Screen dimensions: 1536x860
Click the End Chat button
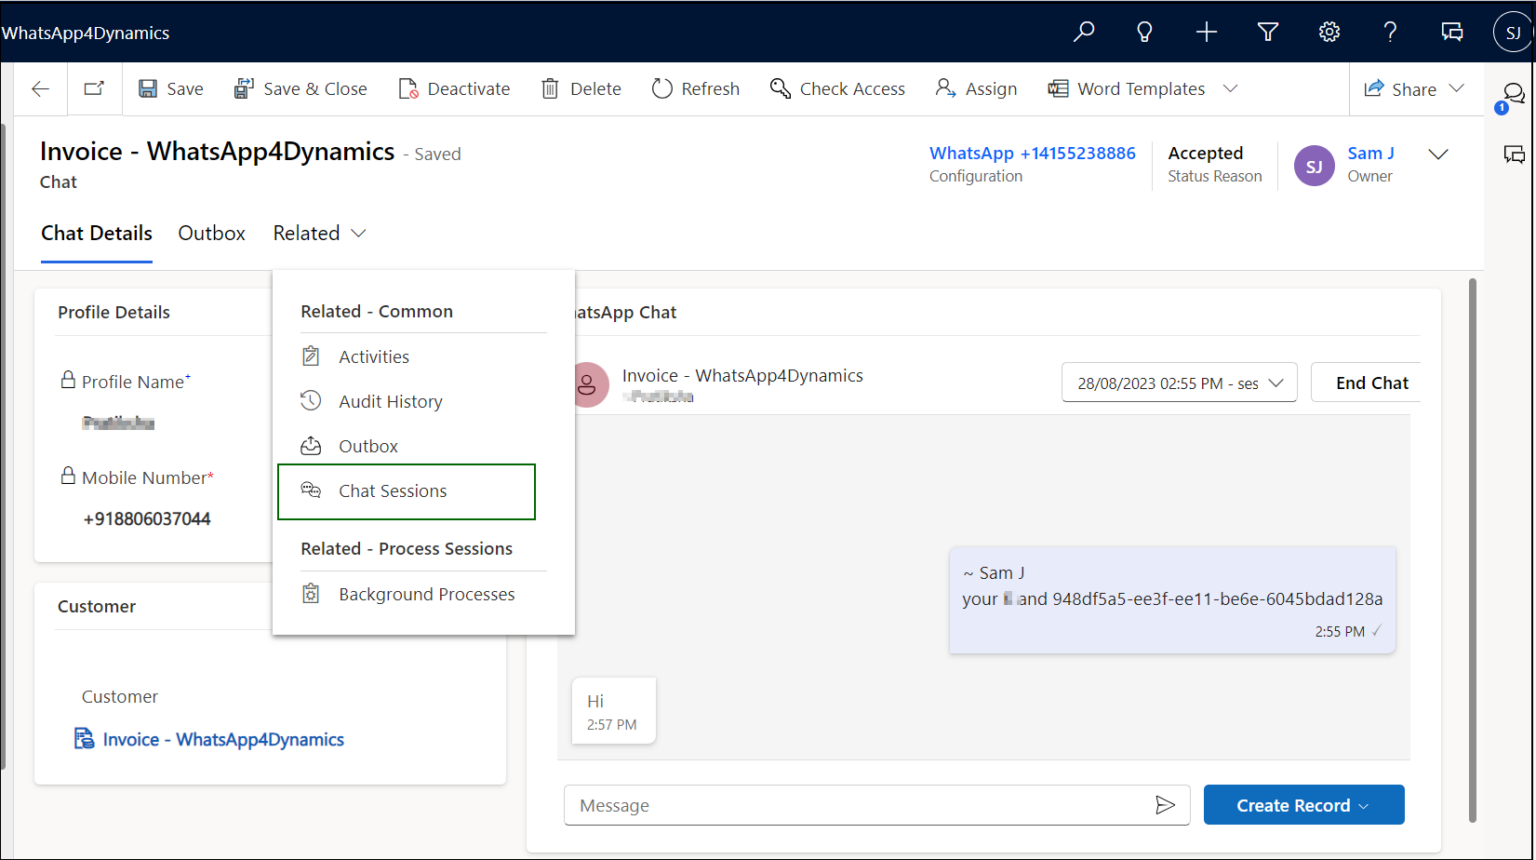[1366, 383]
